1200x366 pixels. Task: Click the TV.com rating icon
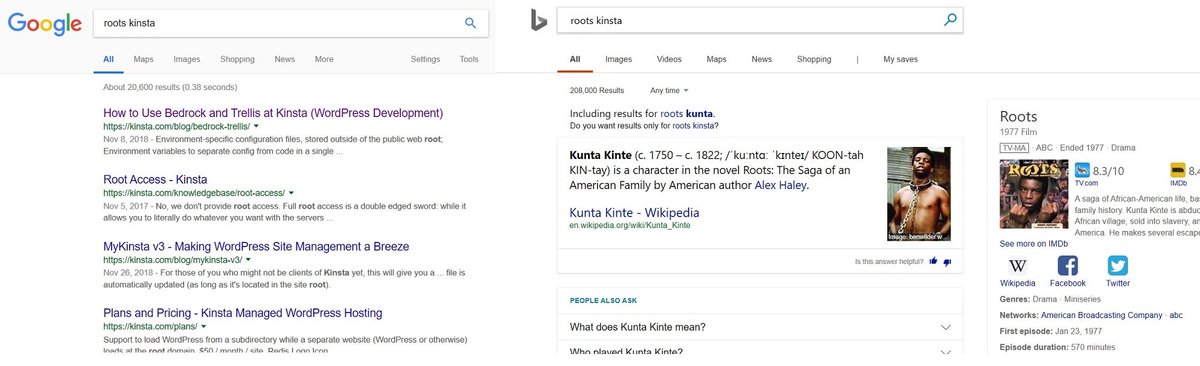click(1081, 170)
